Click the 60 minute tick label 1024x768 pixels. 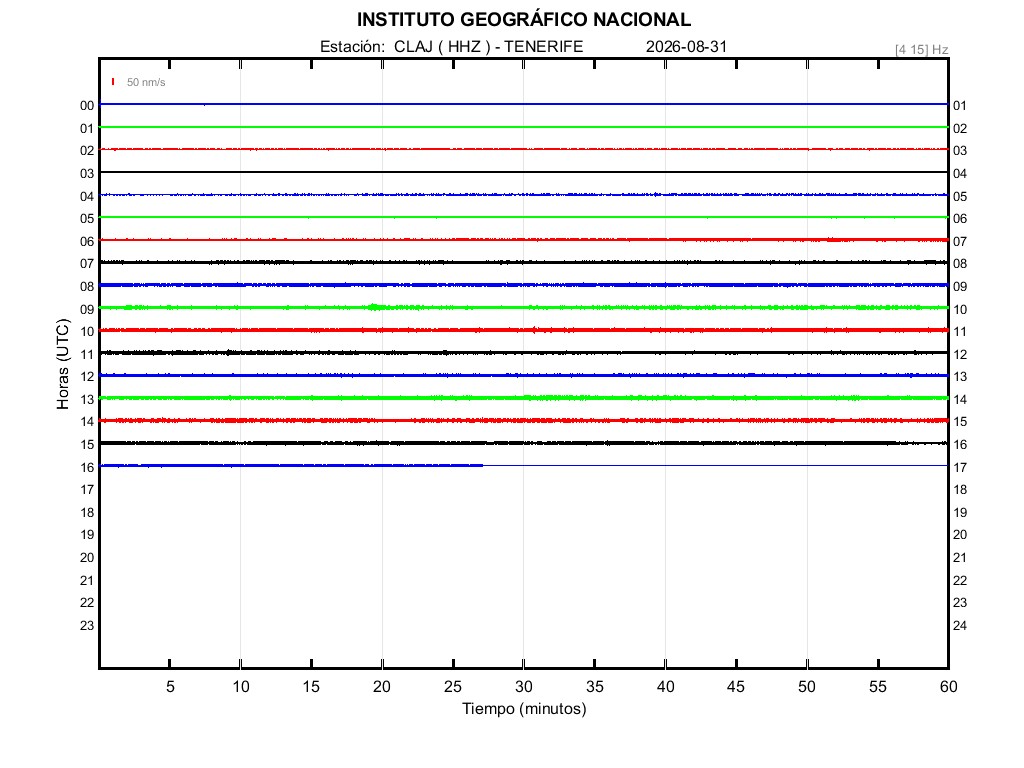coord(949,686)
